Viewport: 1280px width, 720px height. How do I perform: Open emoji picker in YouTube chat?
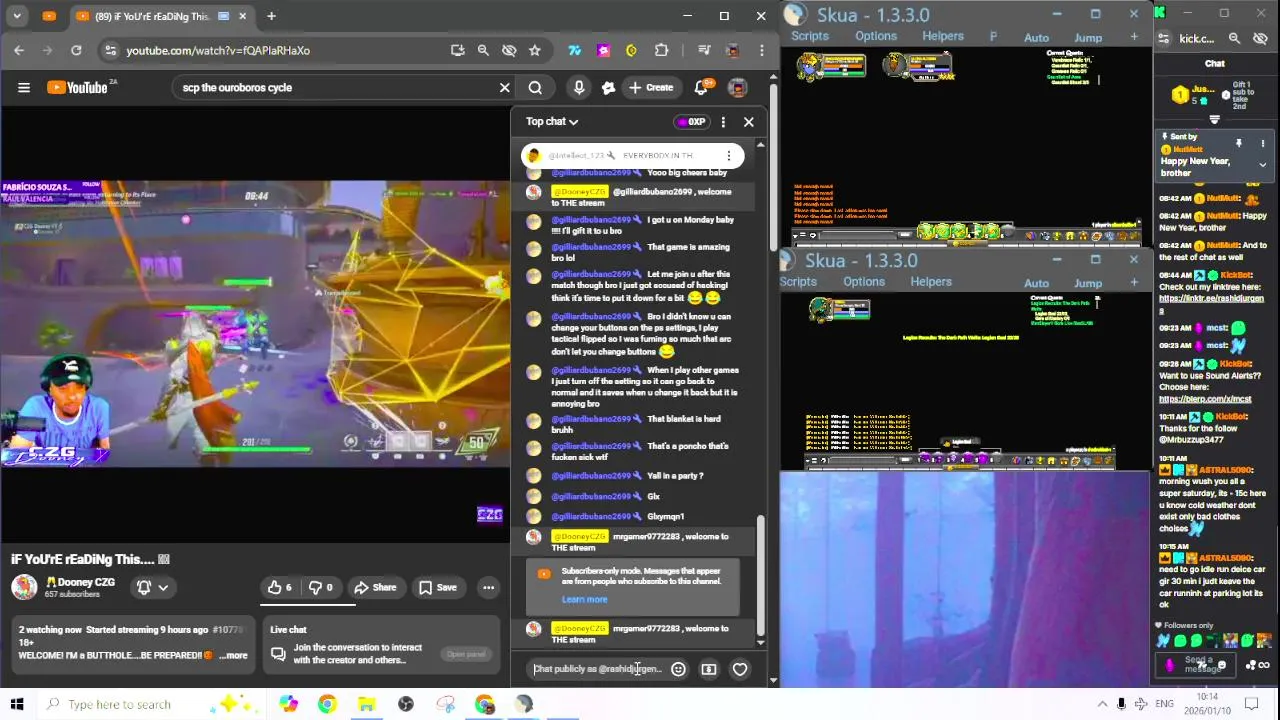[678, 670]
